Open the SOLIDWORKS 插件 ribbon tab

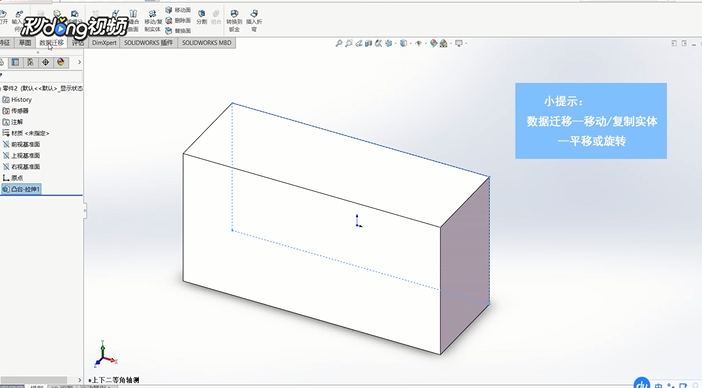(x=148, y=43)
